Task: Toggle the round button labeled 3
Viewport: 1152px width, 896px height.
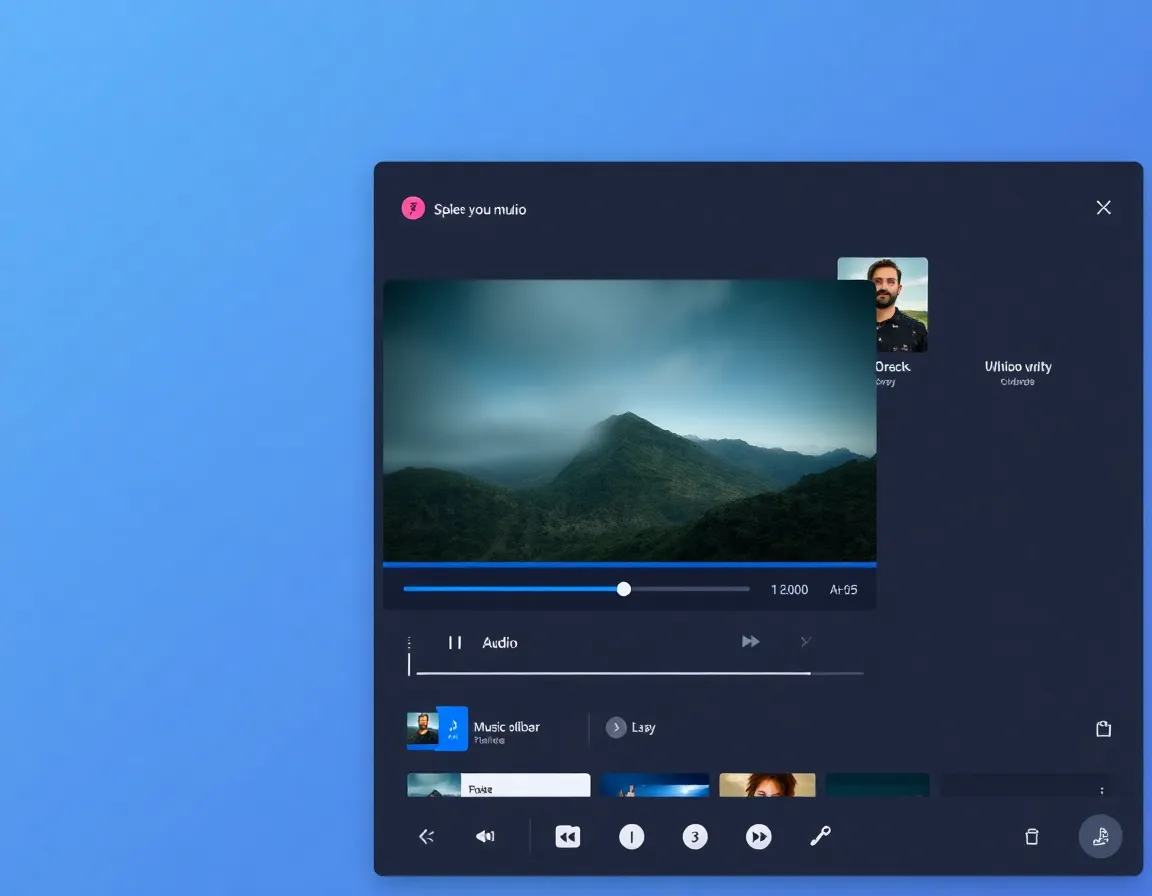Action: click(695, 837)
